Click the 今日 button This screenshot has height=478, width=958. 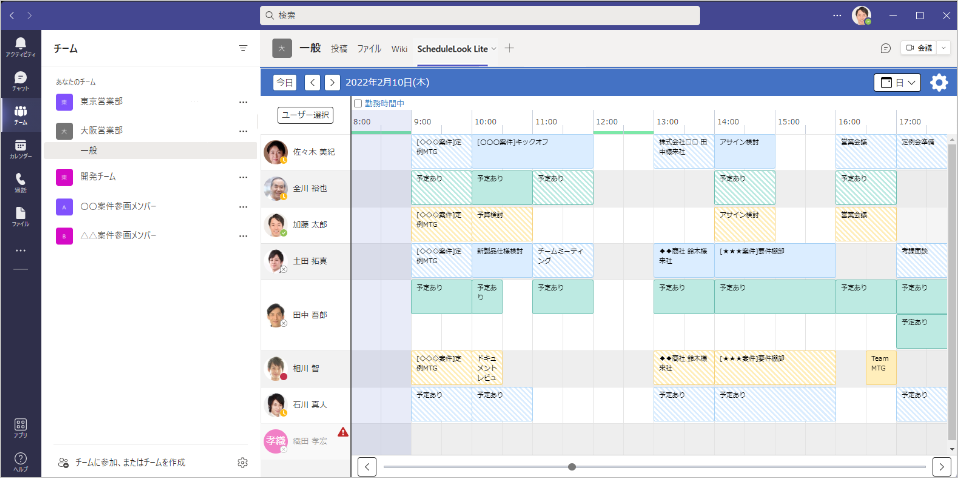(x=285, y=83)
